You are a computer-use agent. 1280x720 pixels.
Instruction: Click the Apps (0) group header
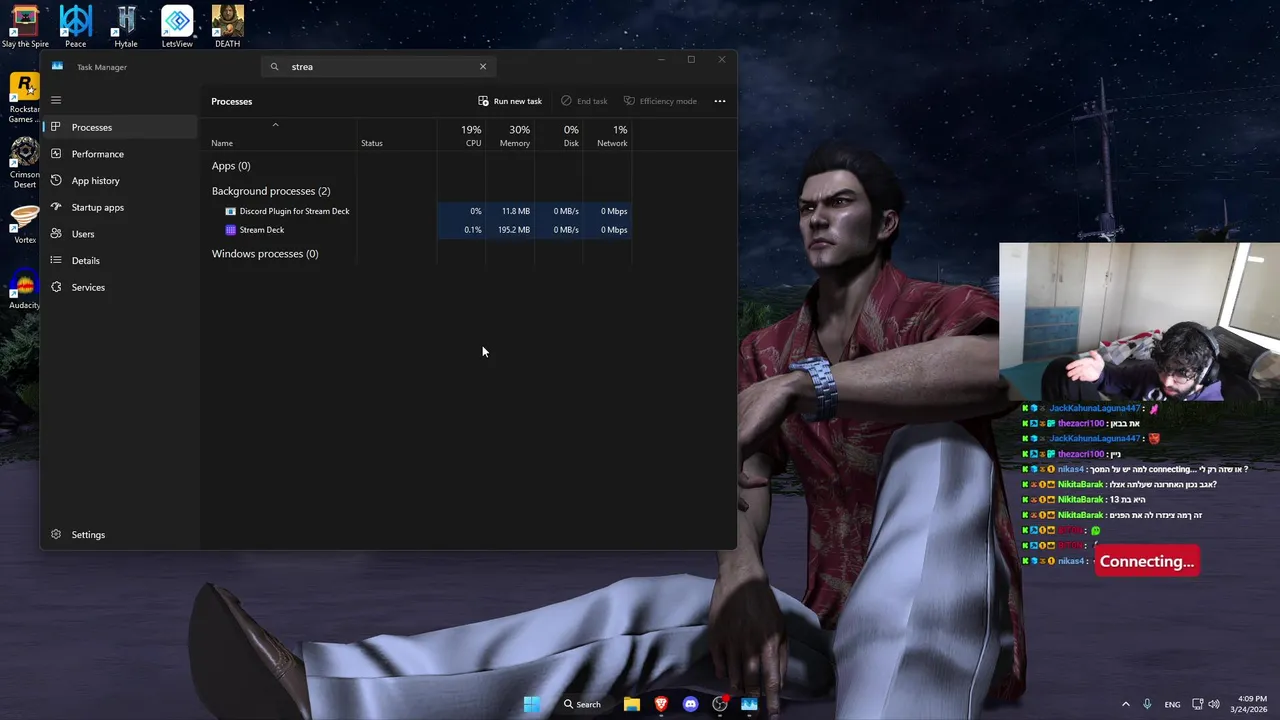point(231,166)
